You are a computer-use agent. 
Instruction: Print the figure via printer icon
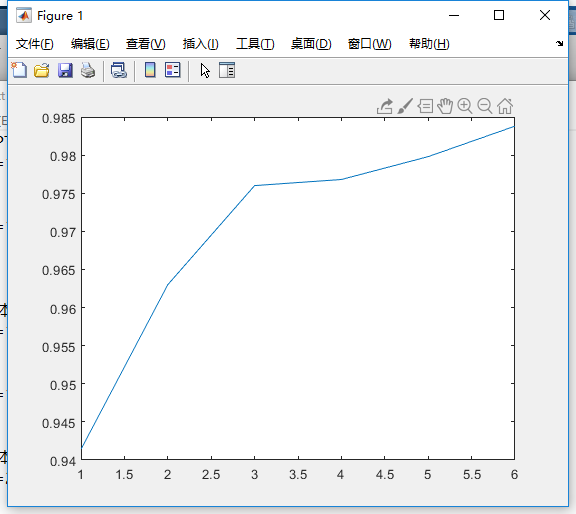[x=88, y=70]
